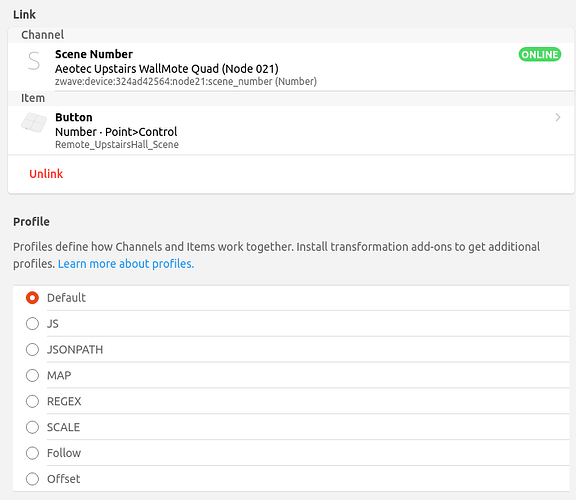Select the MAP profile radio button
This screenshot has width=576, height=500.
coord(32,375)
